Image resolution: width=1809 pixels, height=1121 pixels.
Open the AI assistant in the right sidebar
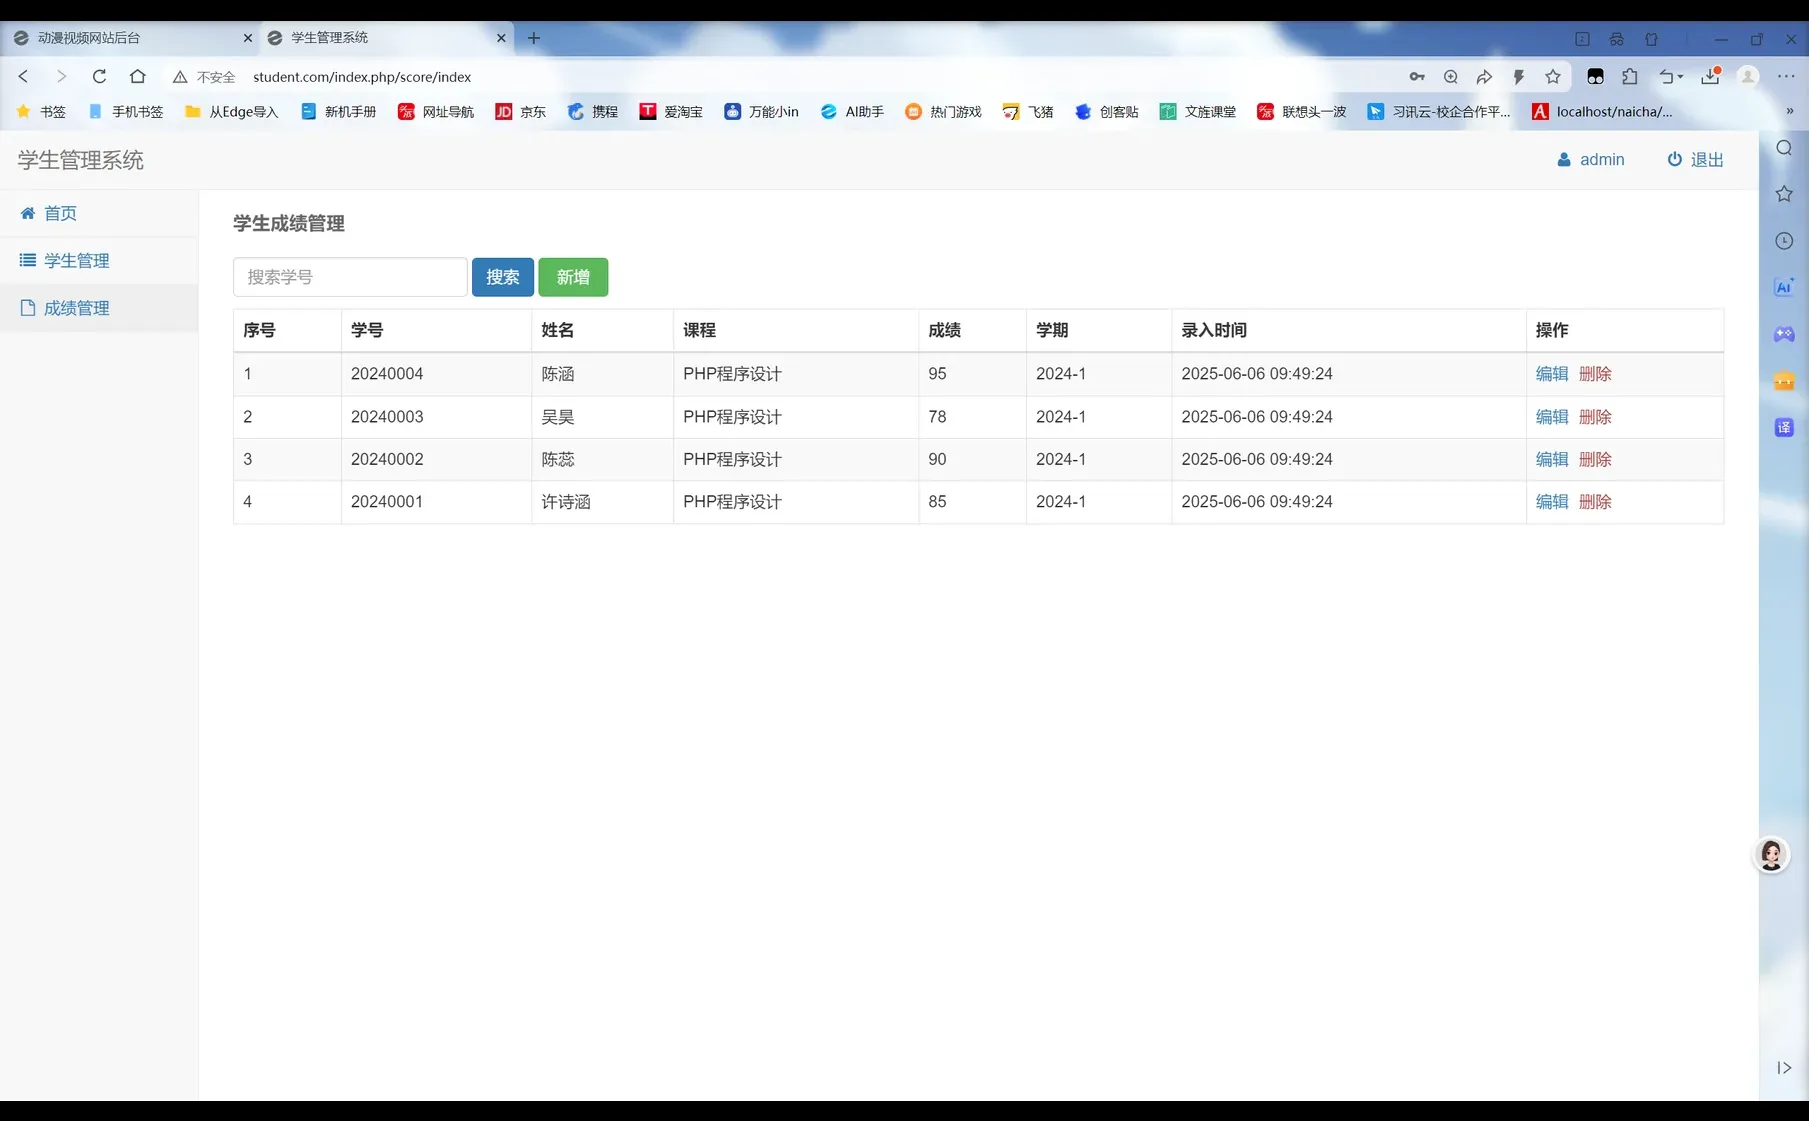[1784, 287]
